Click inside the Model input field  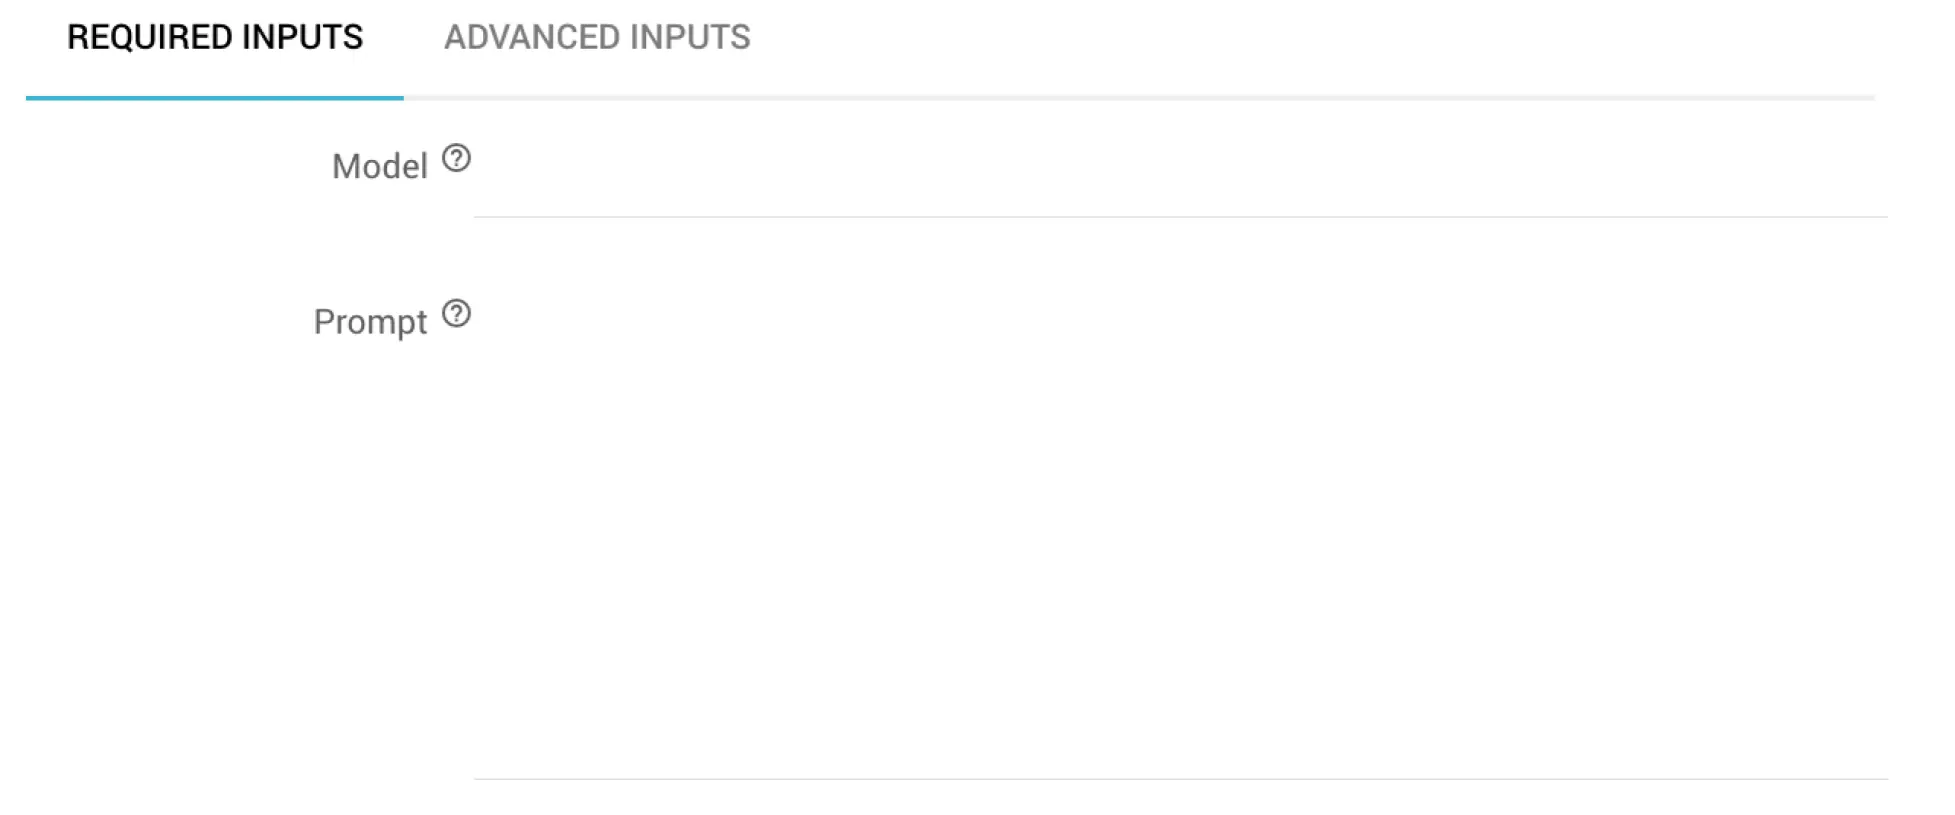pos(1180,180)
